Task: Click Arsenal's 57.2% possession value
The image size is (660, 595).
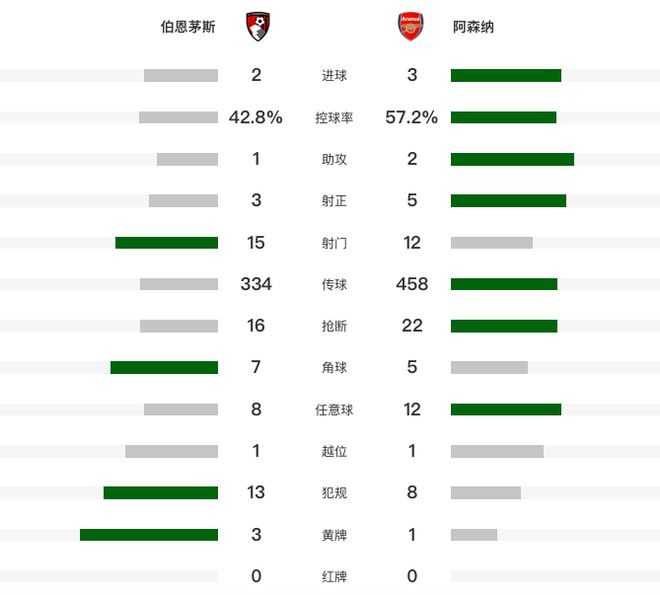Action: 412,118
